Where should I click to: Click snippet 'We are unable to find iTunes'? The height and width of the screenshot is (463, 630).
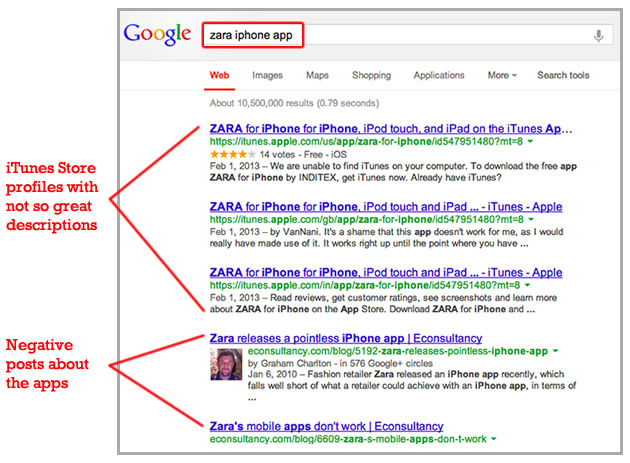[393, 172]
